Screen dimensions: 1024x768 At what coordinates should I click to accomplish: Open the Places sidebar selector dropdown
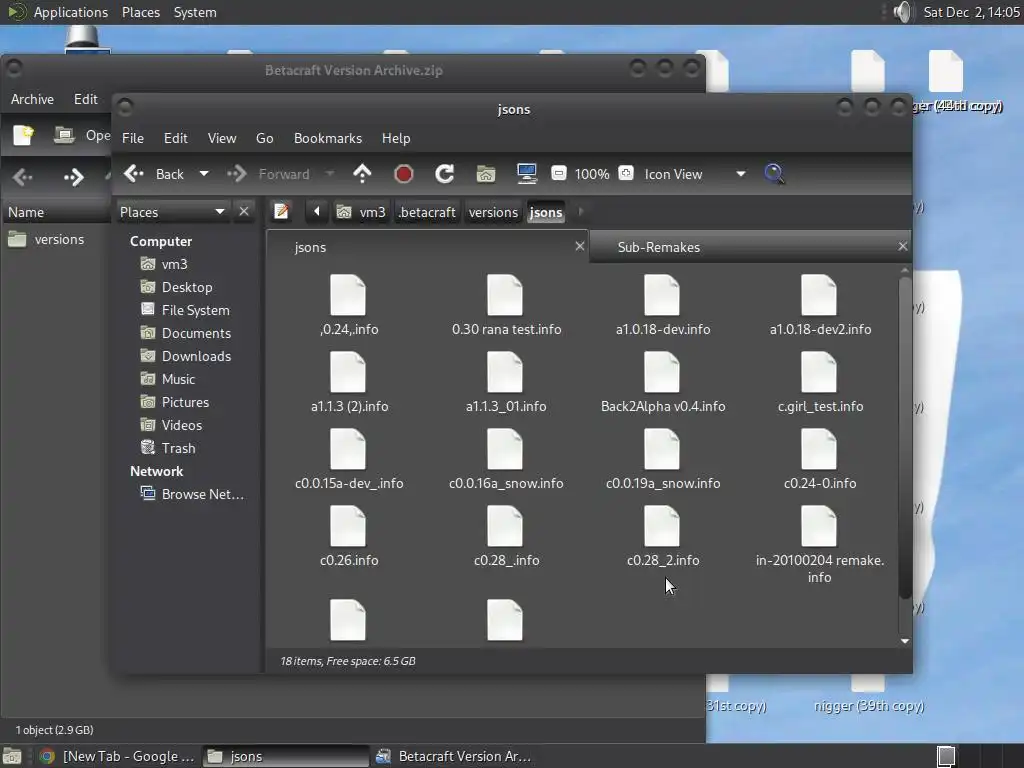[x=172, y=212]
